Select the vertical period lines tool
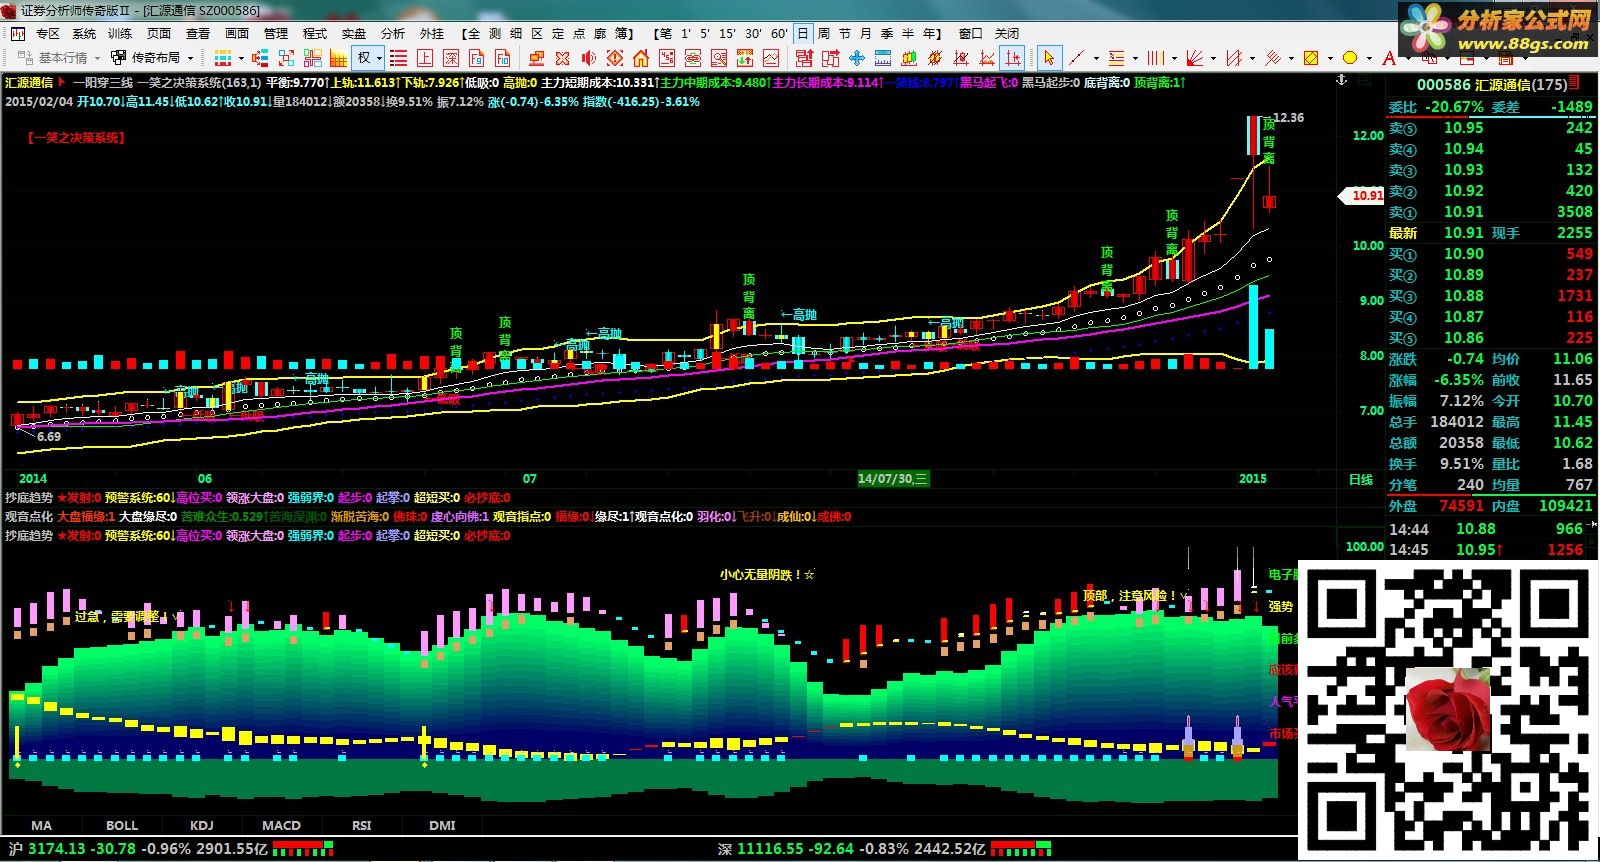This screenshot has height=862, width=1600. click(1155, 58)
